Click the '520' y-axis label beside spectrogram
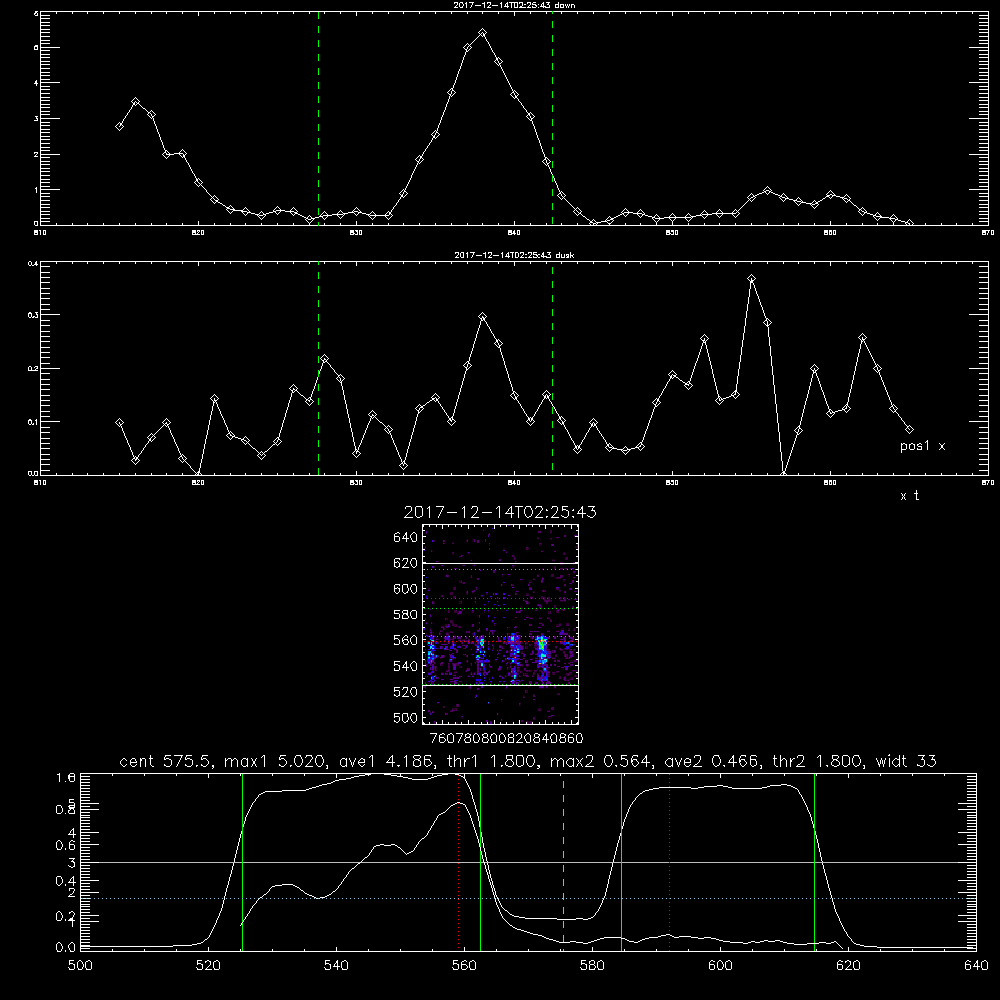The height and width of the screenshot is (1000, 1000). click(406, 692)
